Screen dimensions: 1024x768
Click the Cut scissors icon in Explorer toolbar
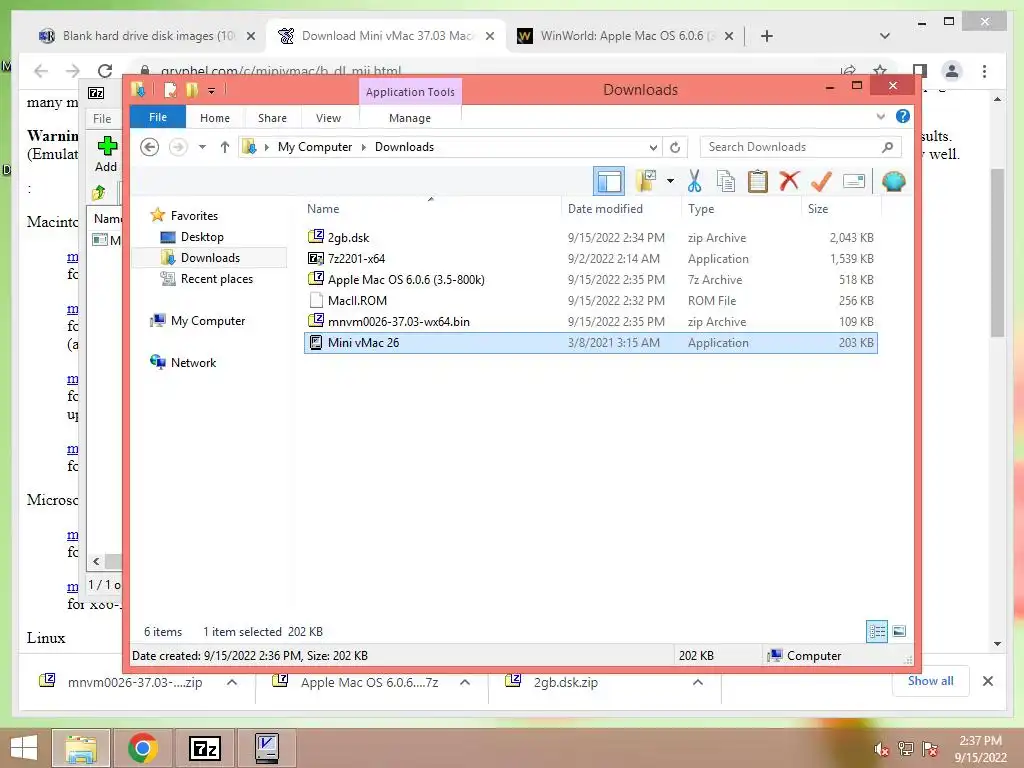[x=694, y=181]
